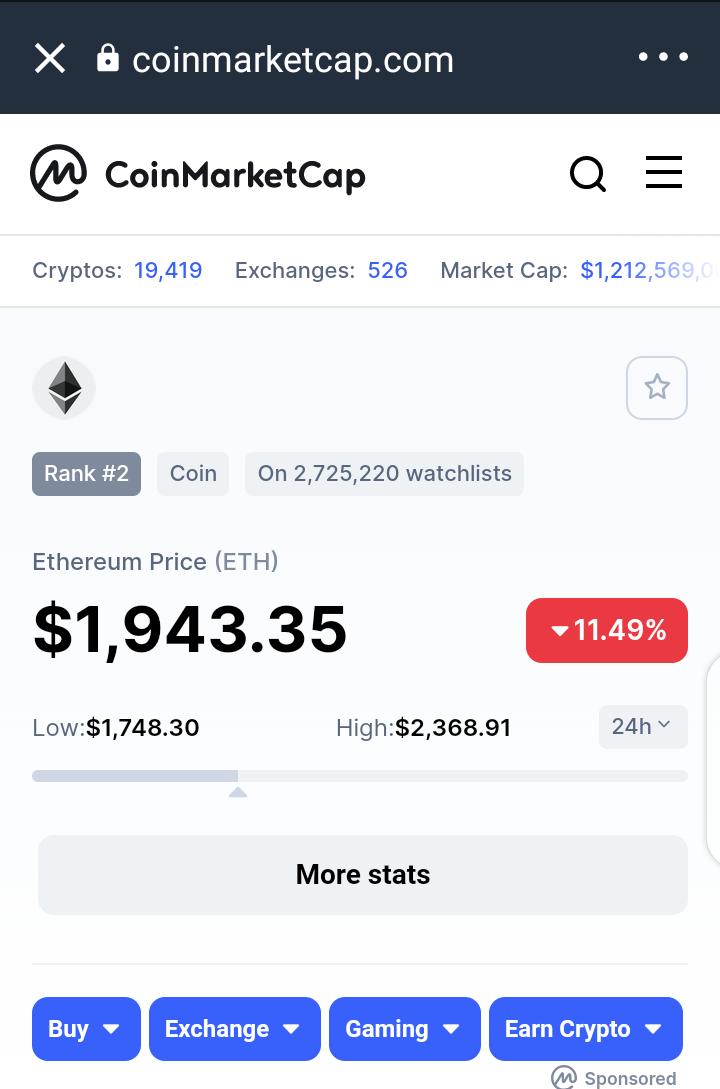
Task: Expand the Buy dropdown
Action: pos(86,1029)
